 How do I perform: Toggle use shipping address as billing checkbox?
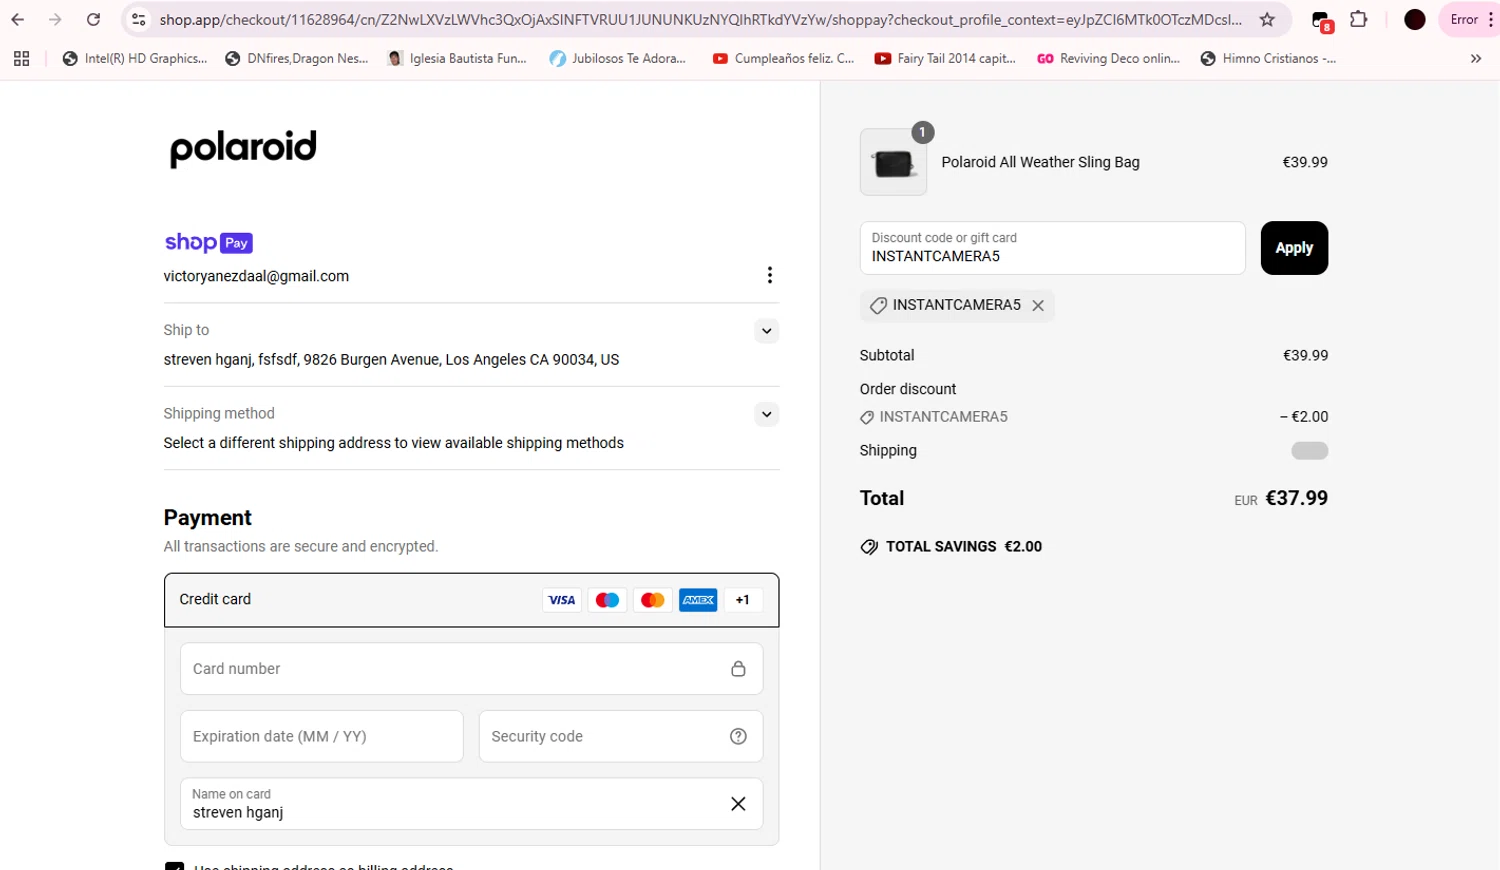[x=174, y=866]
